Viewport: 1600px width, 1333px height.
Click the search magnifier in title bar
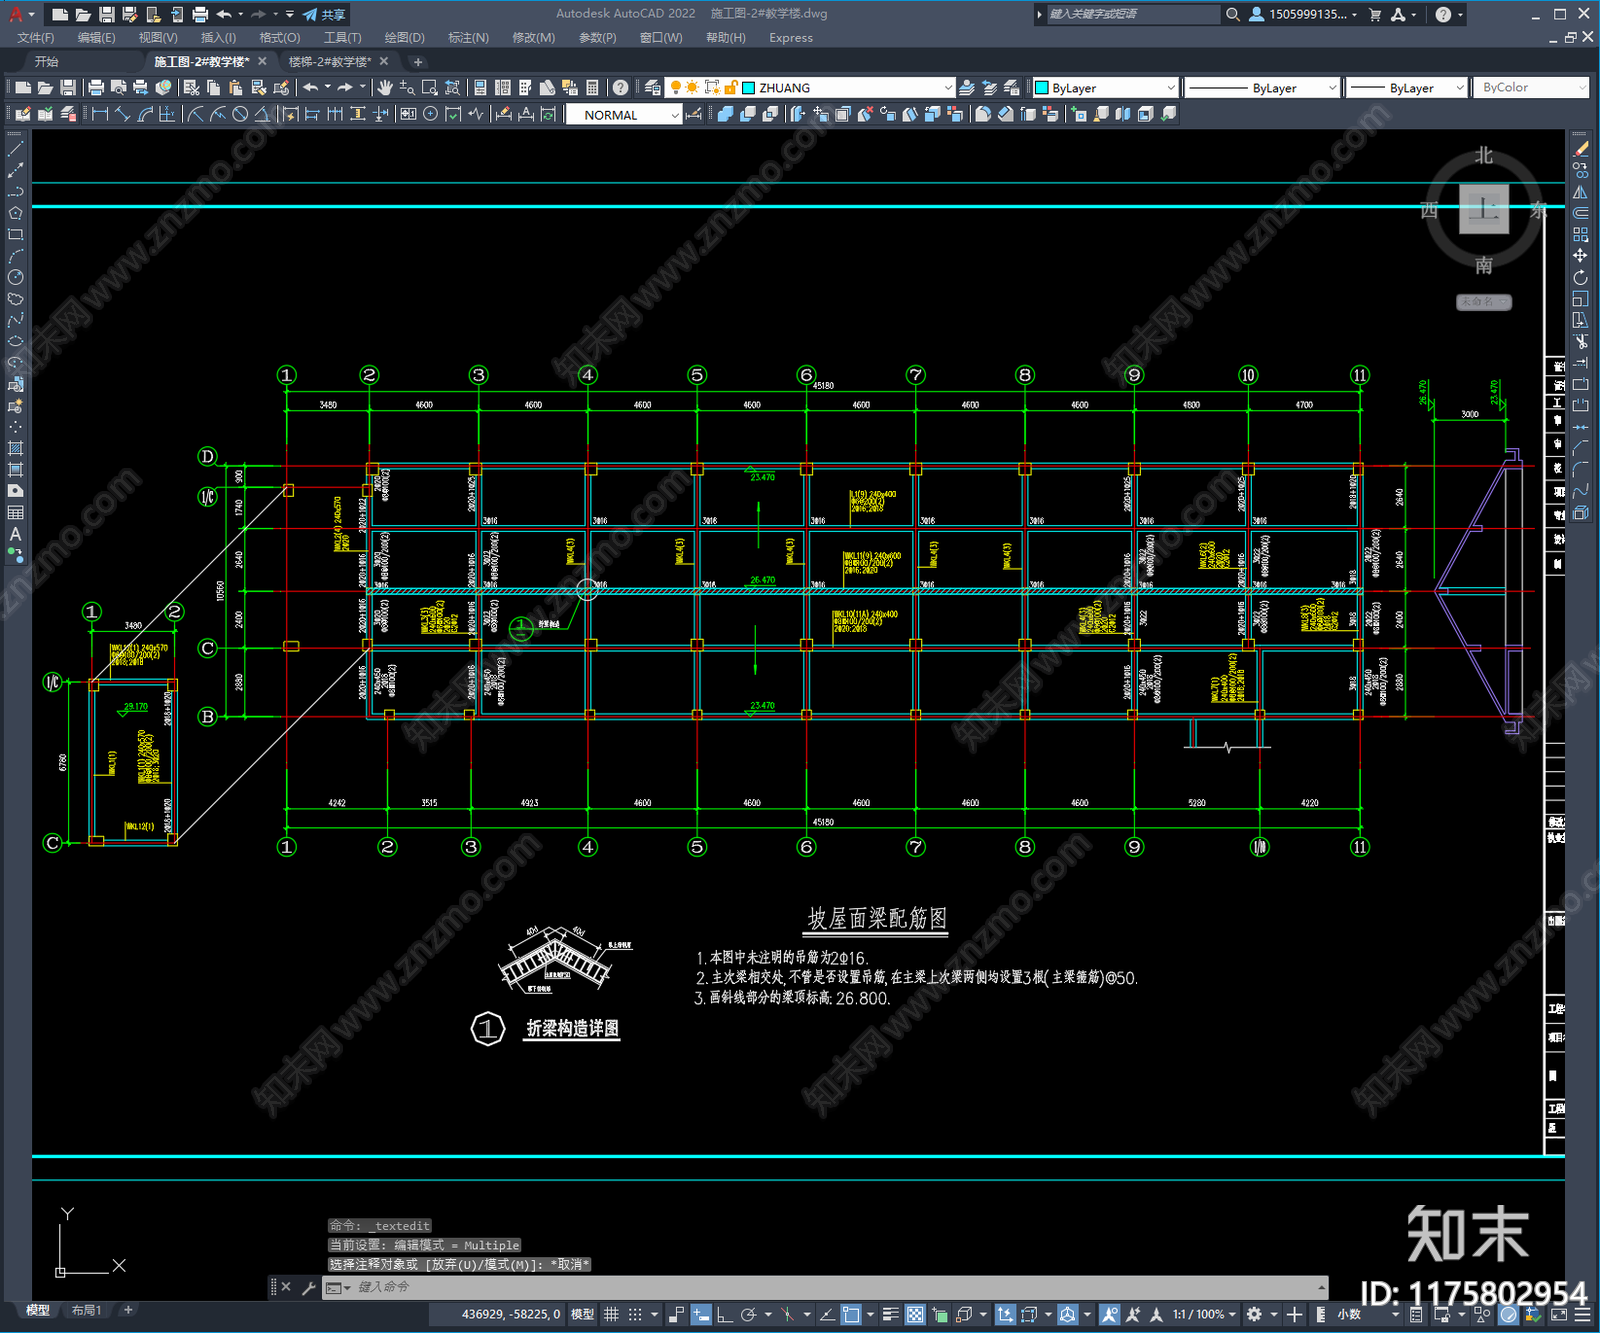1233,14
